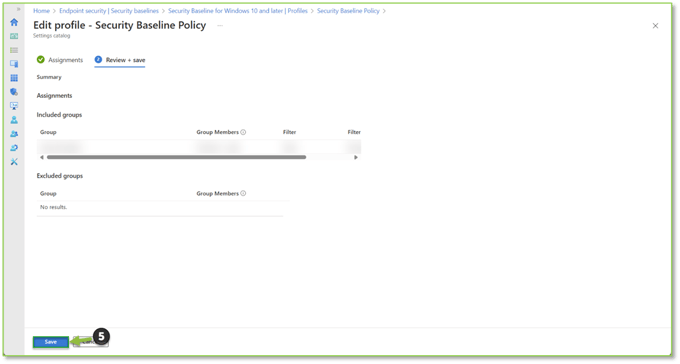The width and height of the screenshot is (680, 364).
Task: Go to Home breadcrumb link
Action: (x=41, y=11)
